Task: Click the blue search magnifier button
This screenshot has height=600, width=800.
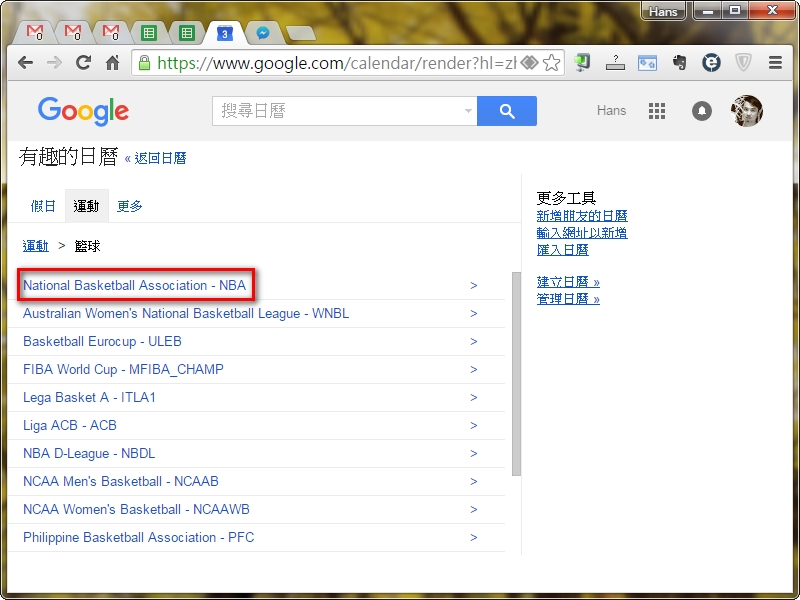Action: 507,111
